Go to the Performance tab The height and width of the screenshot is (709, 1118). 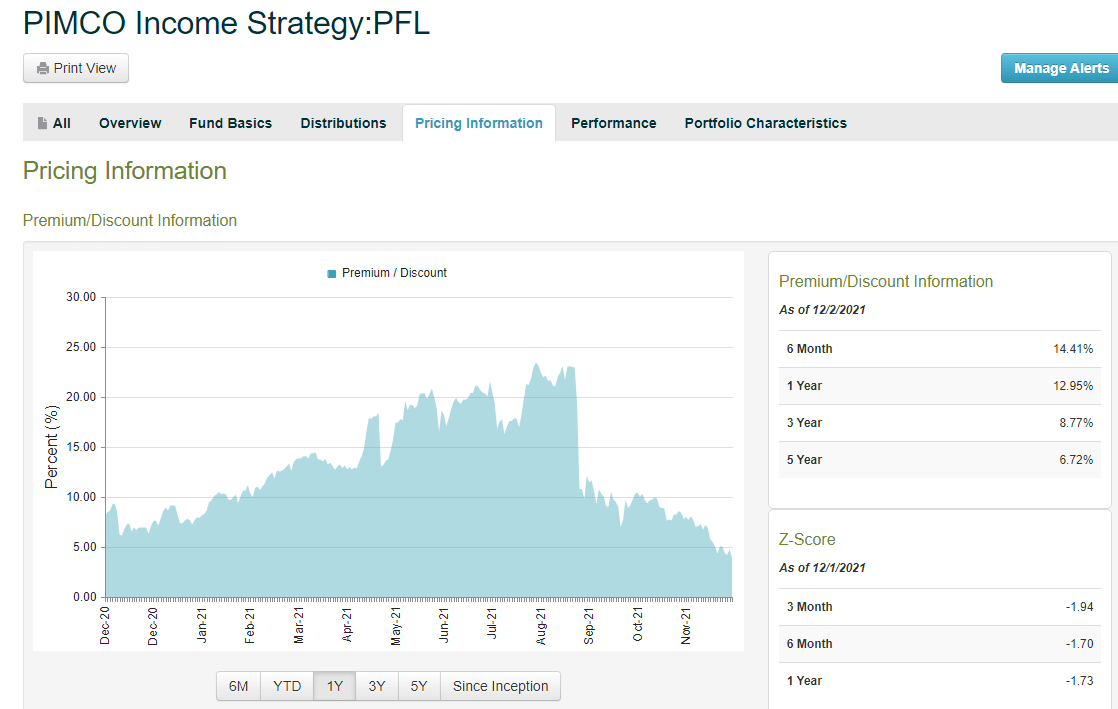613,123
